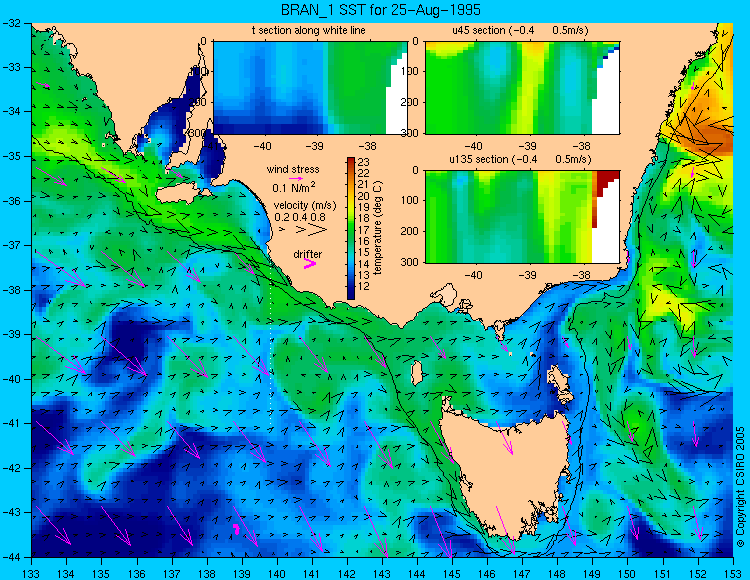Click Kangaroo Island near 137E, 36S
The width and height of the screenshot is (750, 580).
coord(182,194)
